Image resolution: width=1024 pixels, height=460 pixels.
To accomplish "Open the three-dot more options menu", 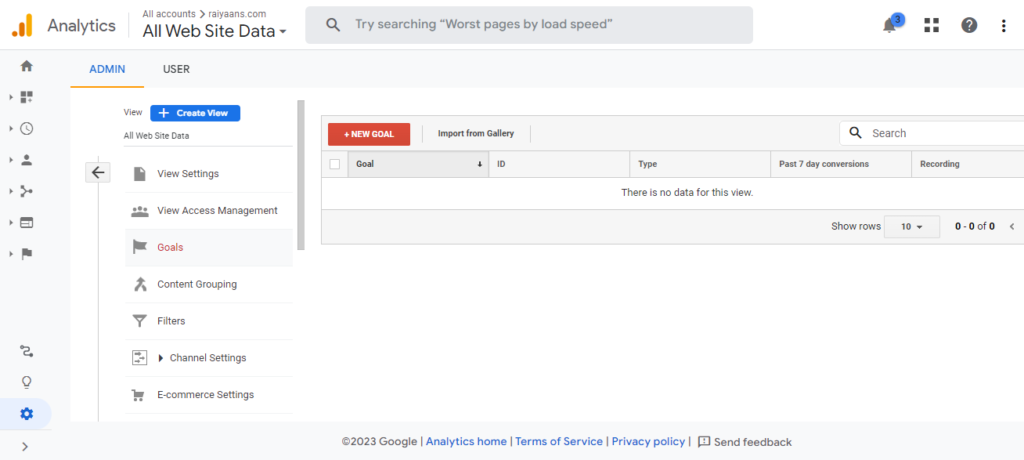I will (1003, 25).
